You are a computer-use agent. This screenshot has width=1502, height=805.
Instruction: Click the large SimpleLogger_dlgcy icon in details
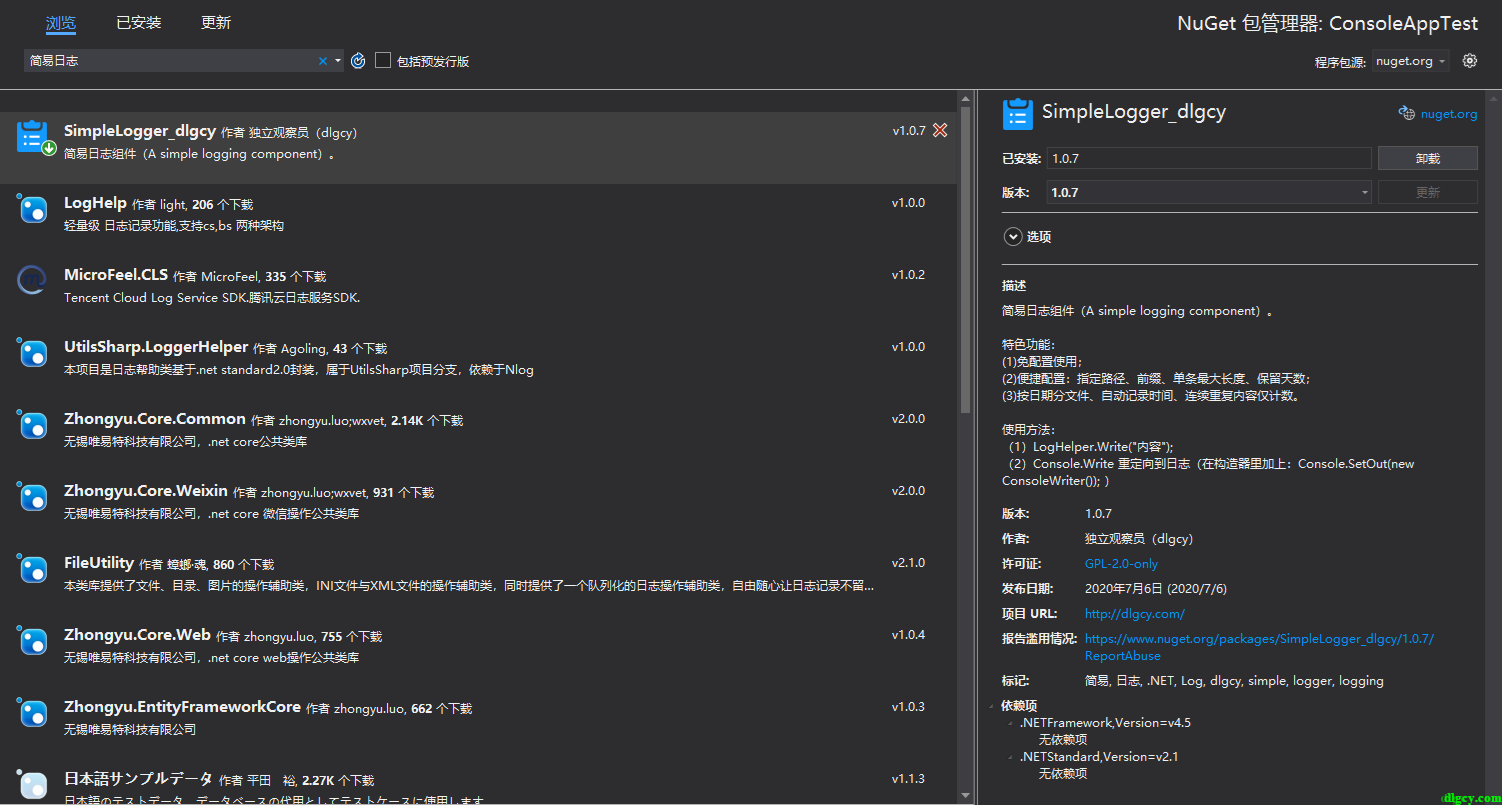click(1017, 114)
